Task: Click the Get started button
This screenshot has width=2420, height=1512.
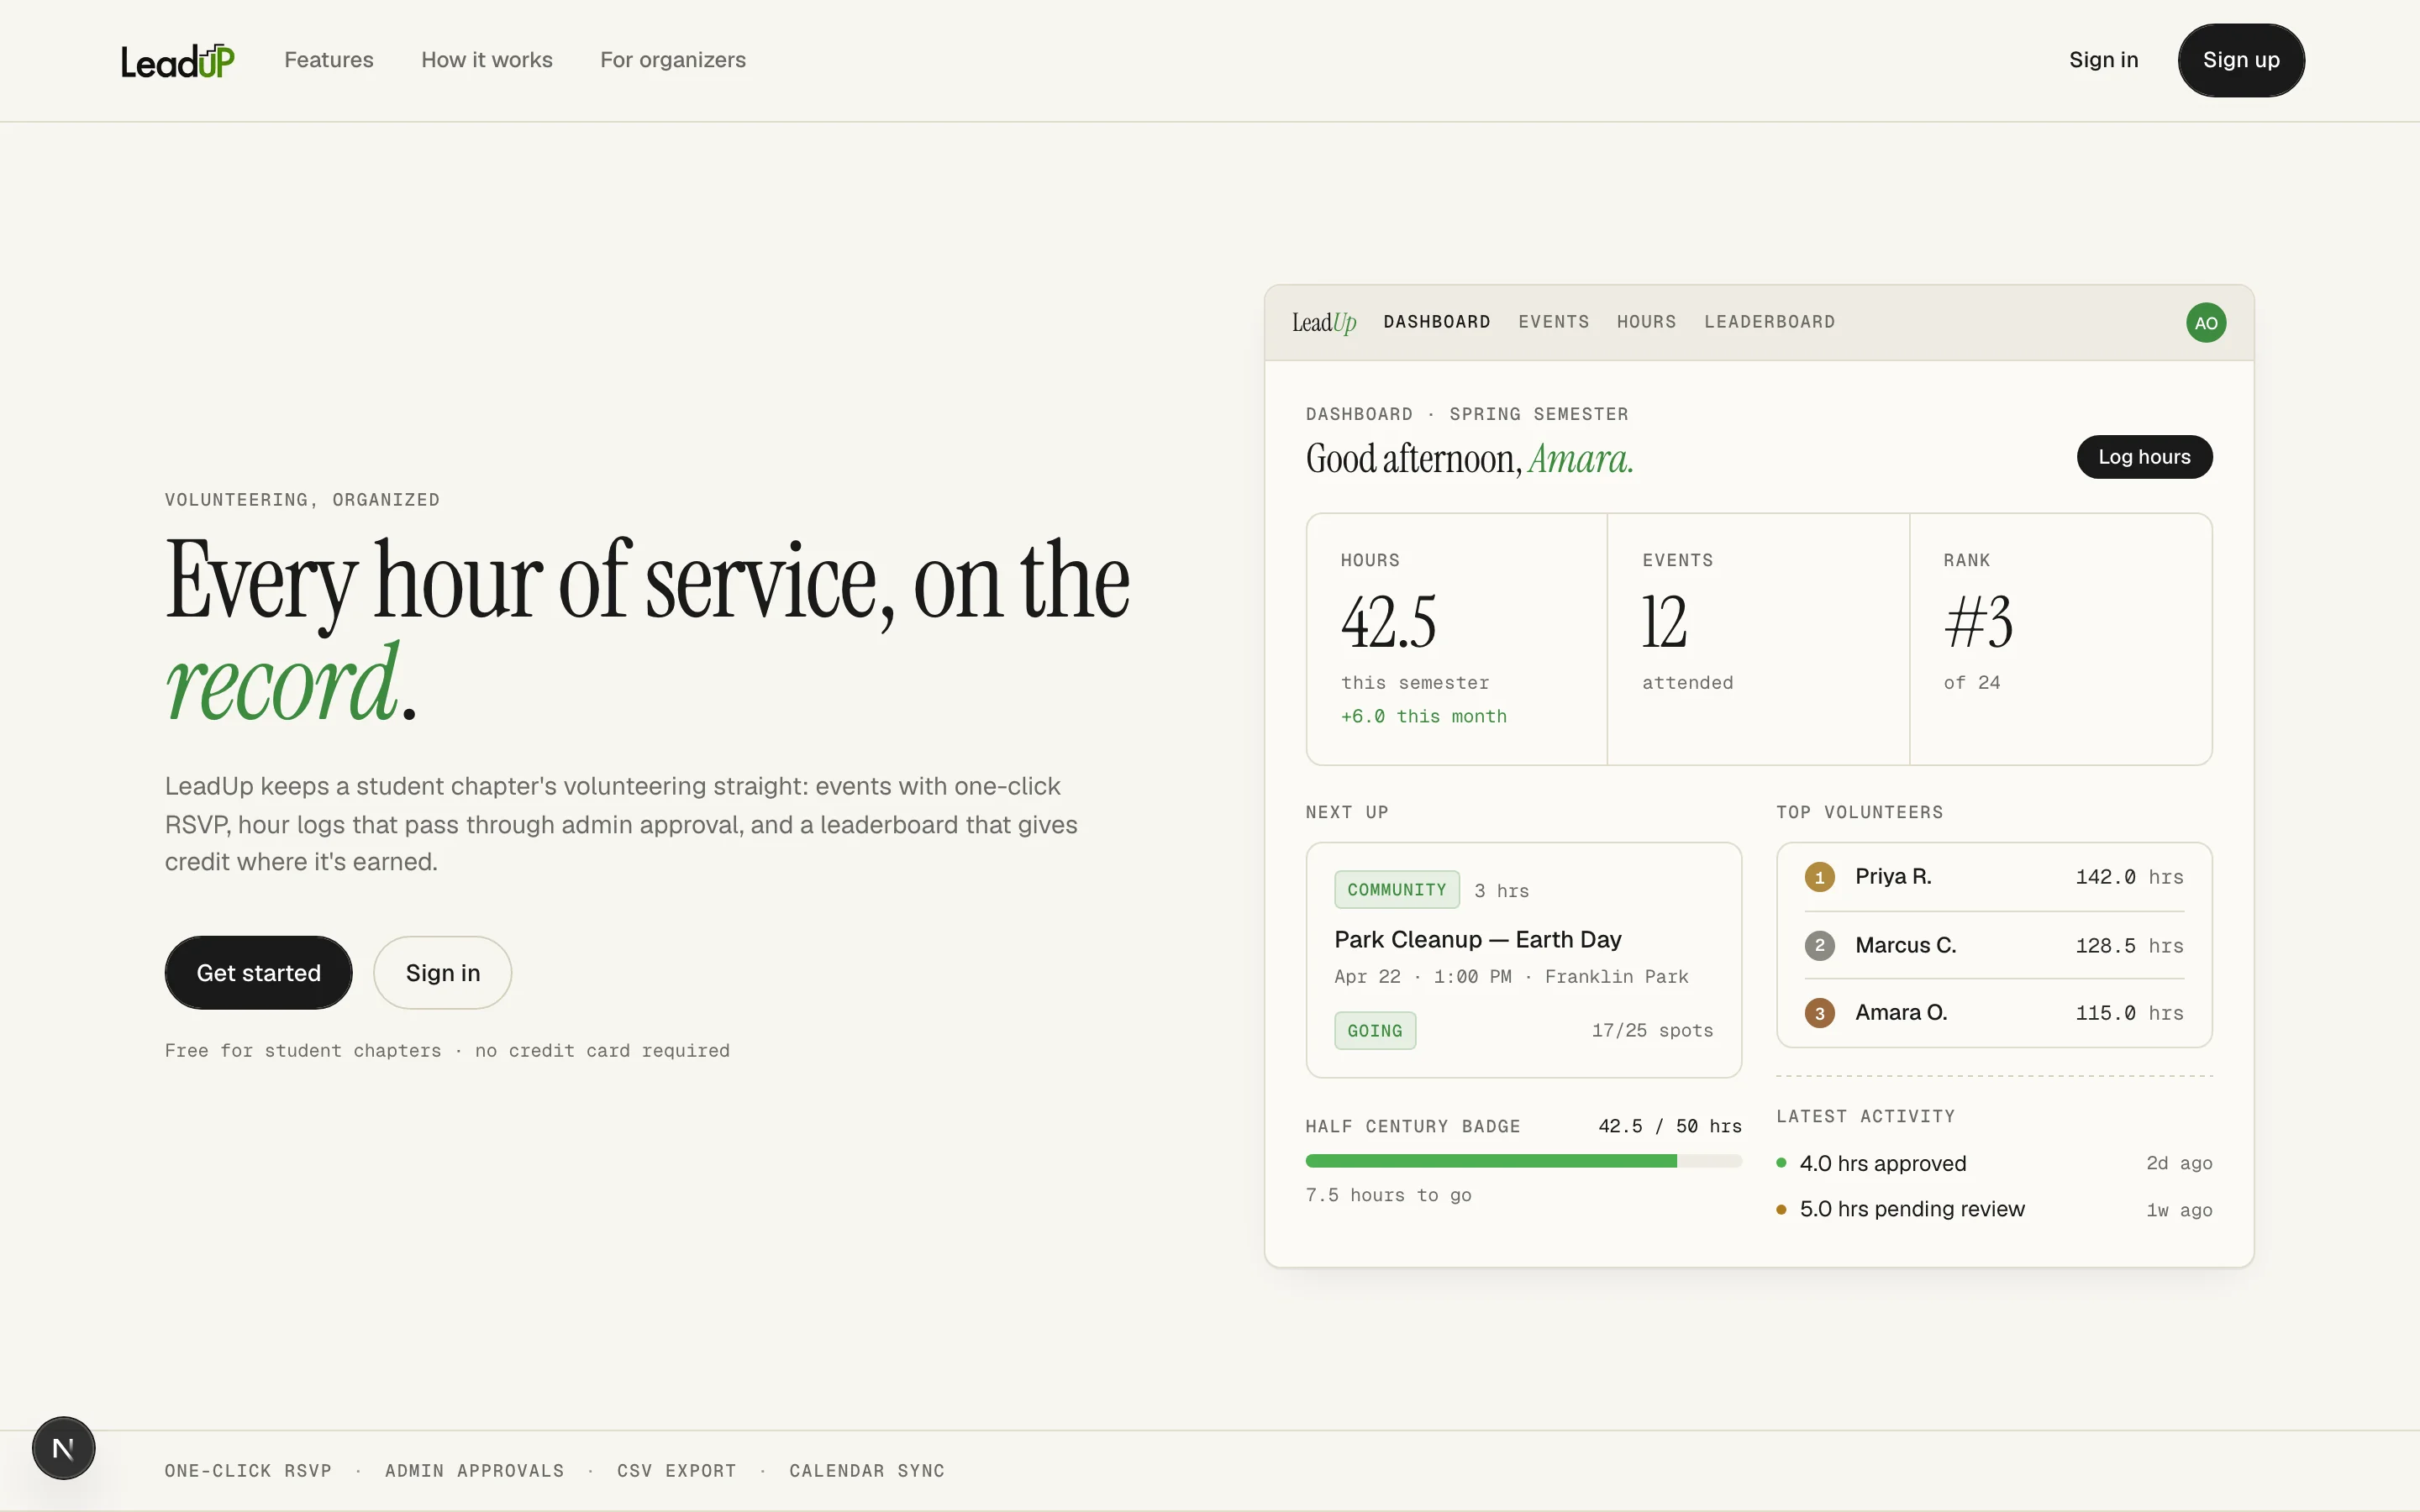Action: pyautogui.click(x=258, y=973)
